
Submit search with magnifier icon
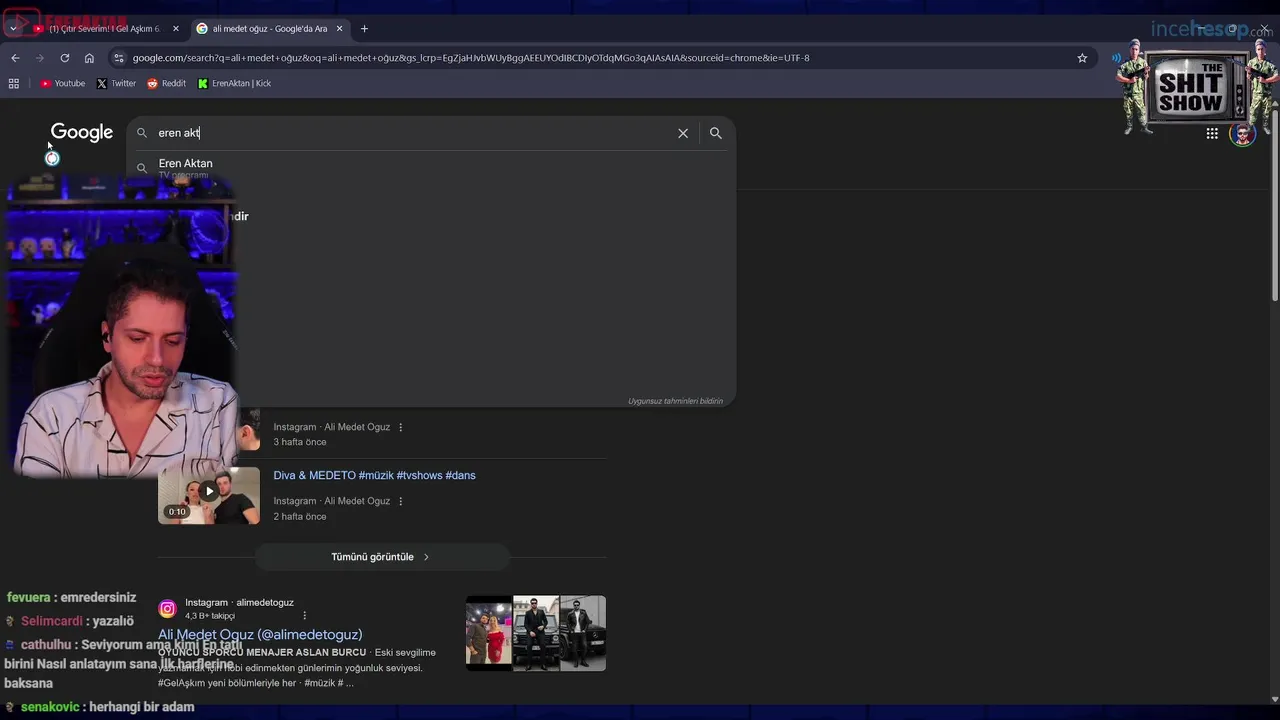[x=716, y=133]
